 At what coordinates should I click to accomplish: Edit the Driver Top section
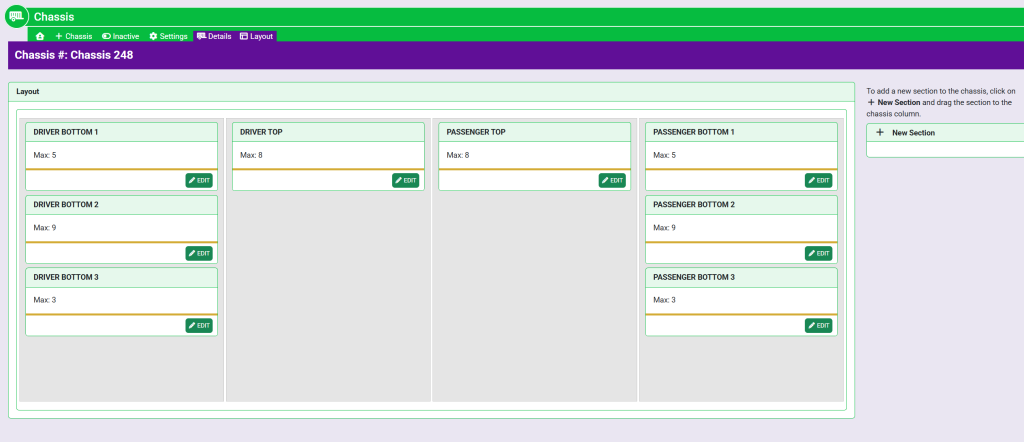(405, 181)
